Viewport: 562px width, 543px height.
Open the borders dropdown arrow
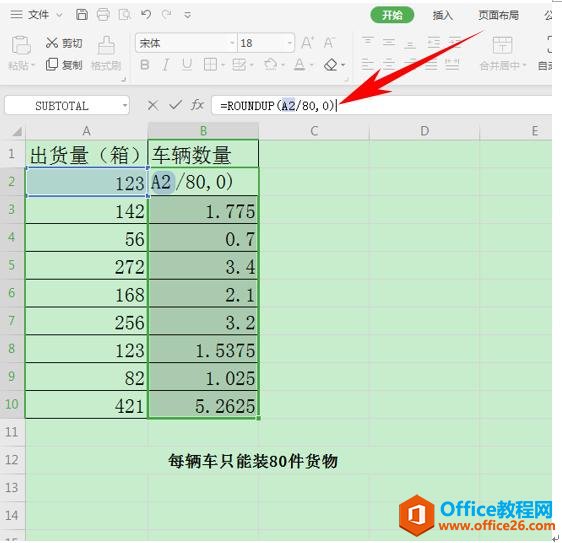[223, 65]
